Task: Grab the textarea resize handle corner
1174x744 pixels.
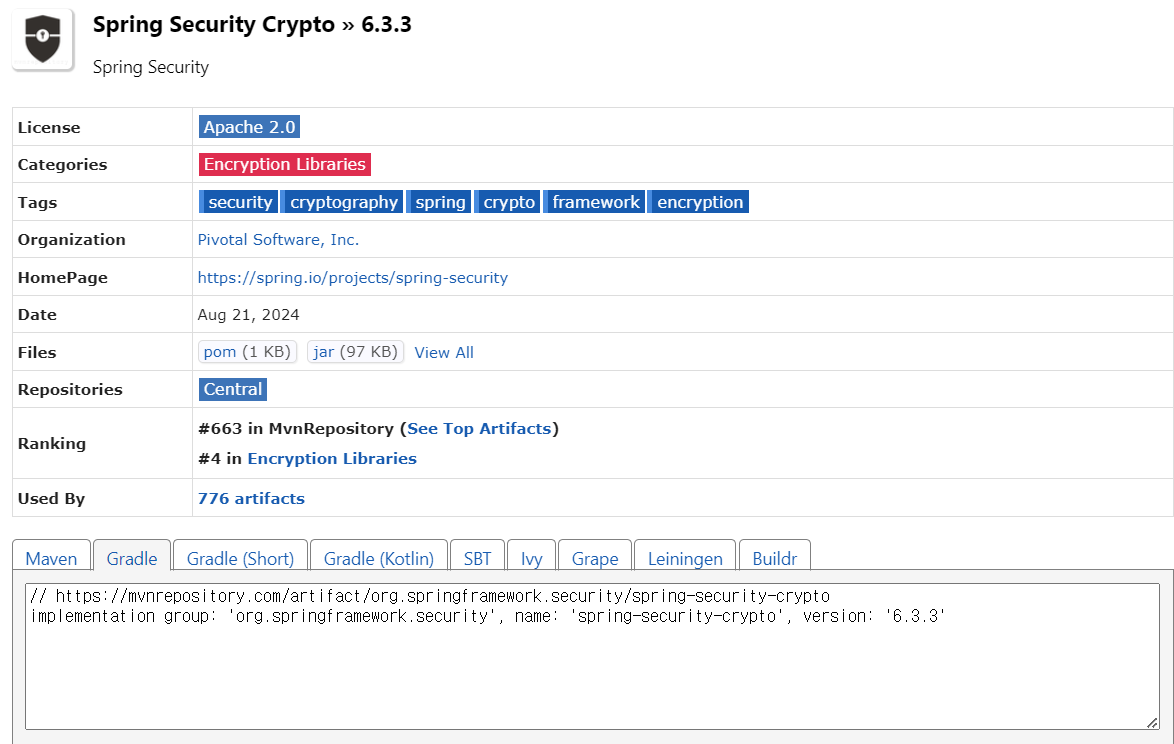Action: pyautogui.click(x=1152, y=722)
